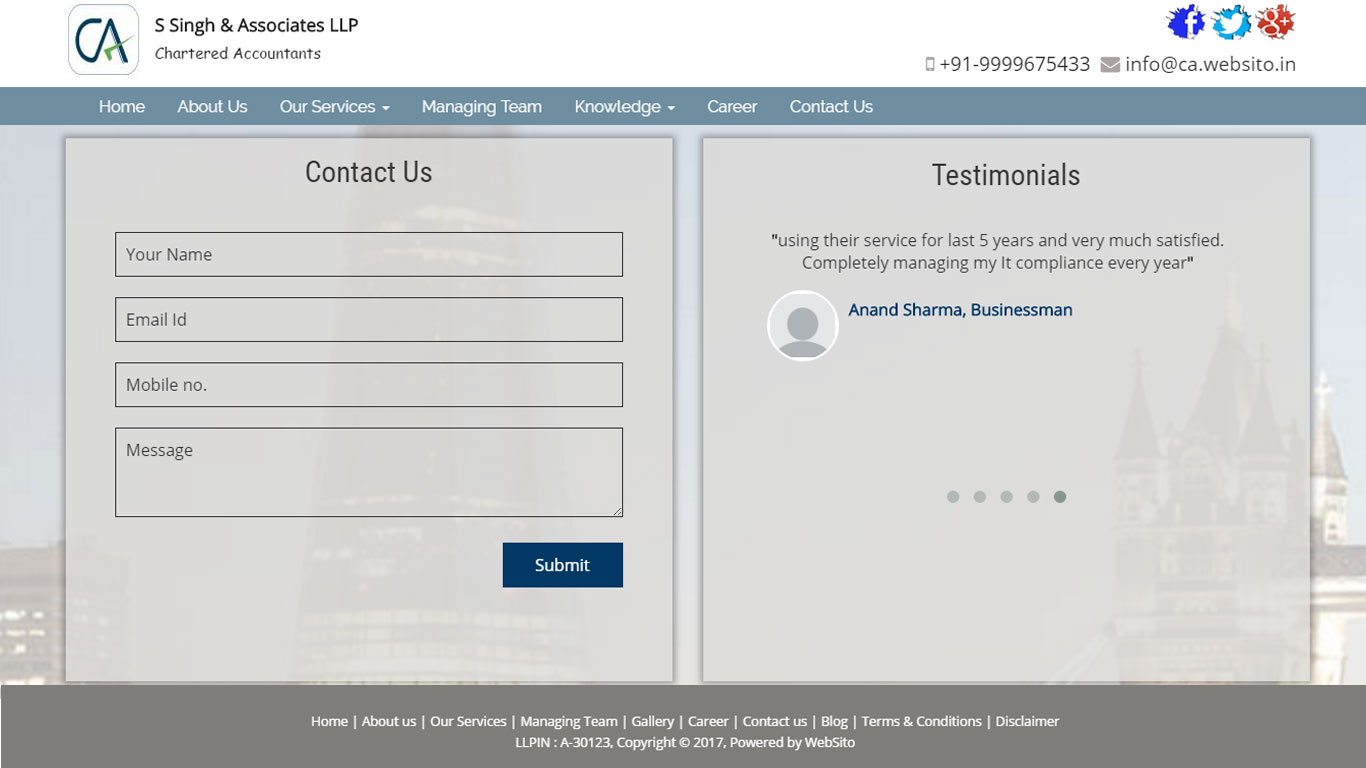The image size is (1366, 768).
Task: Open the footer Home link
Action: [329, 721]
